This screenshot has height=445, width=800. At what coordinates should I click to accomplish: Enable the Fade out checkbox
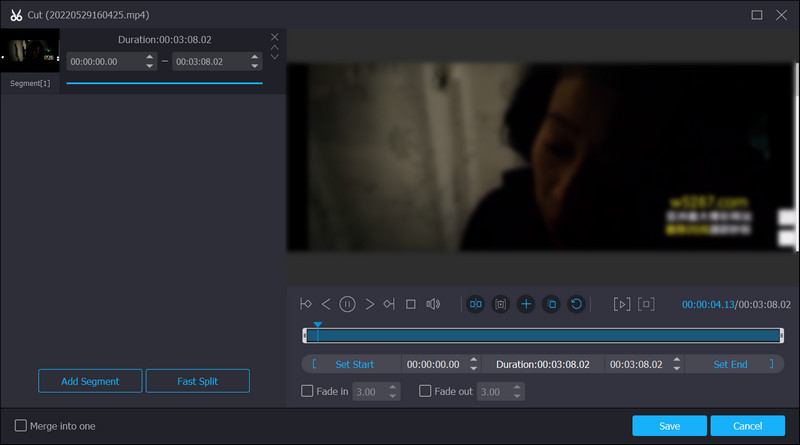click(x=425, y=392)
